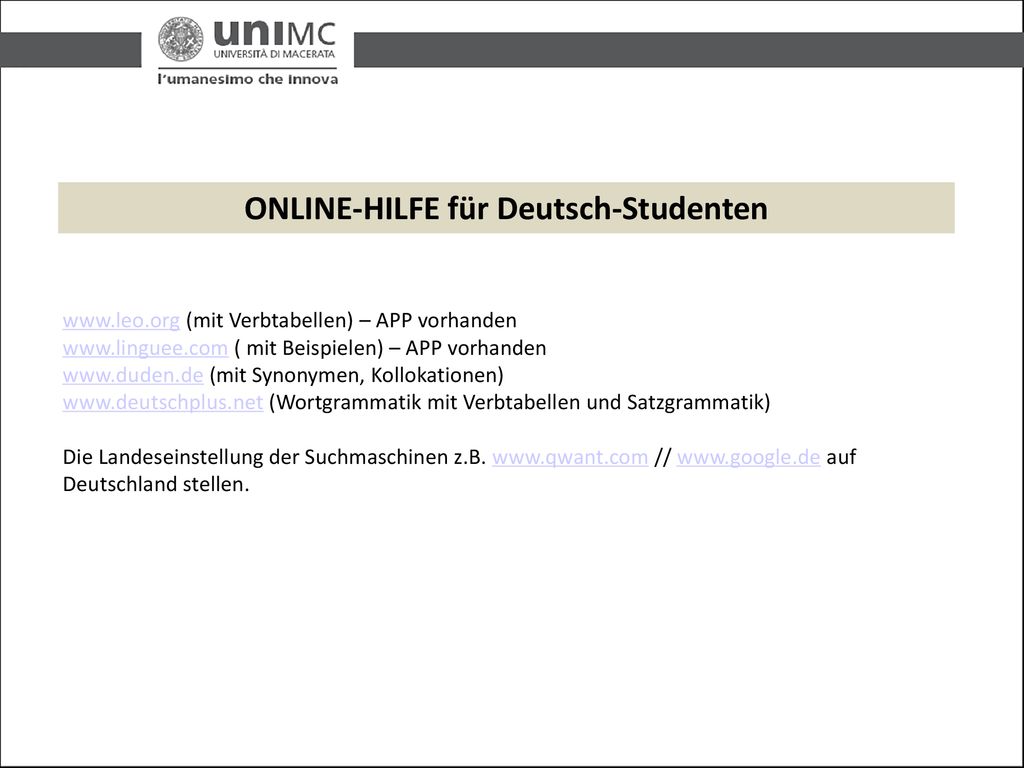The width and height of the screenshot is (1024, 768).
Task: Click the "Deutschland stellen." text line
Action: point(156,485)
